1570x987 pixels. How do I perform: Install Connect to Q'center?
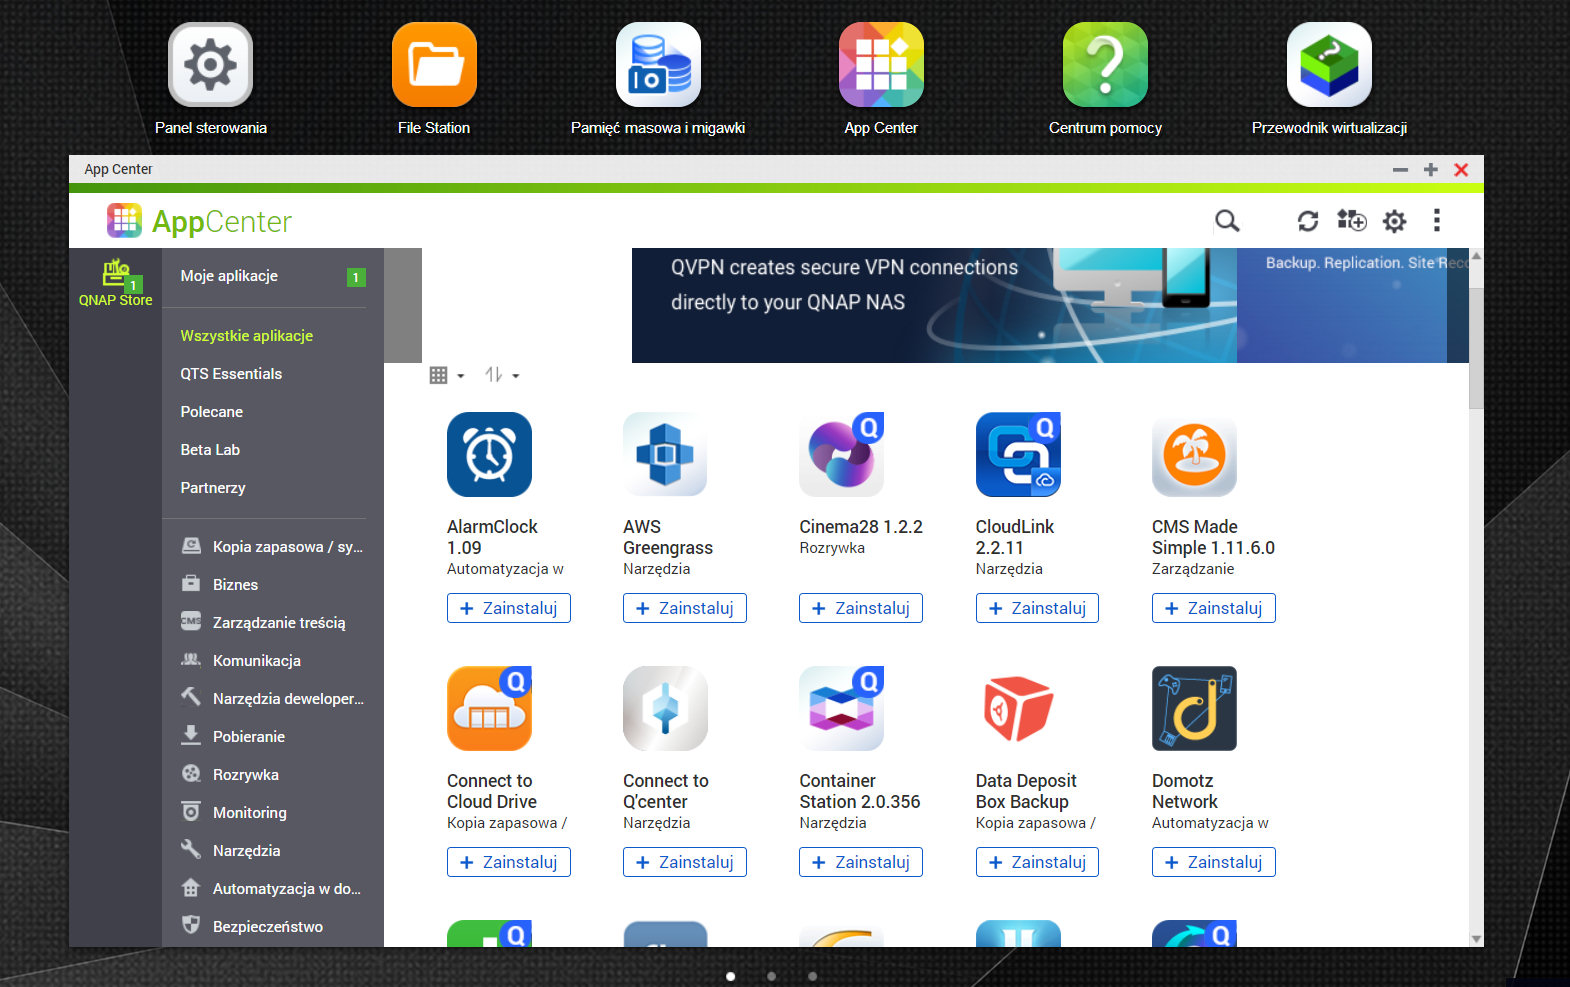pyautogui.click(x=685, y=862)
